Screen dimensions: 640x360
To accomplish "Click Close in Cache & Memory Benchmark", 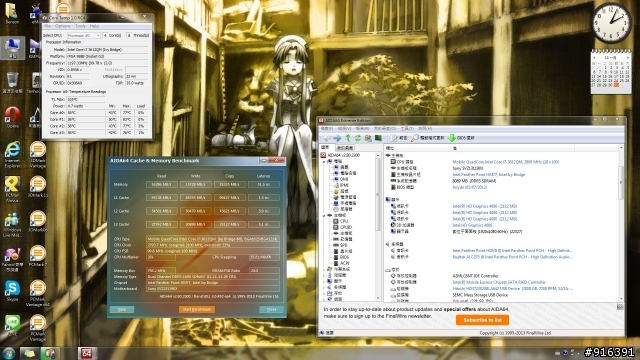I will 271,309.
